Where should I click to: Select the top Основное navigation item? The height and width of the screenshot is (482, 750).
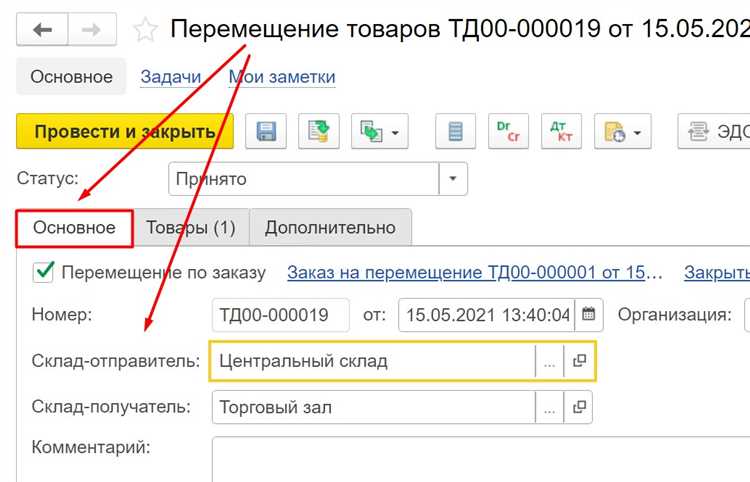pos(71,77)
